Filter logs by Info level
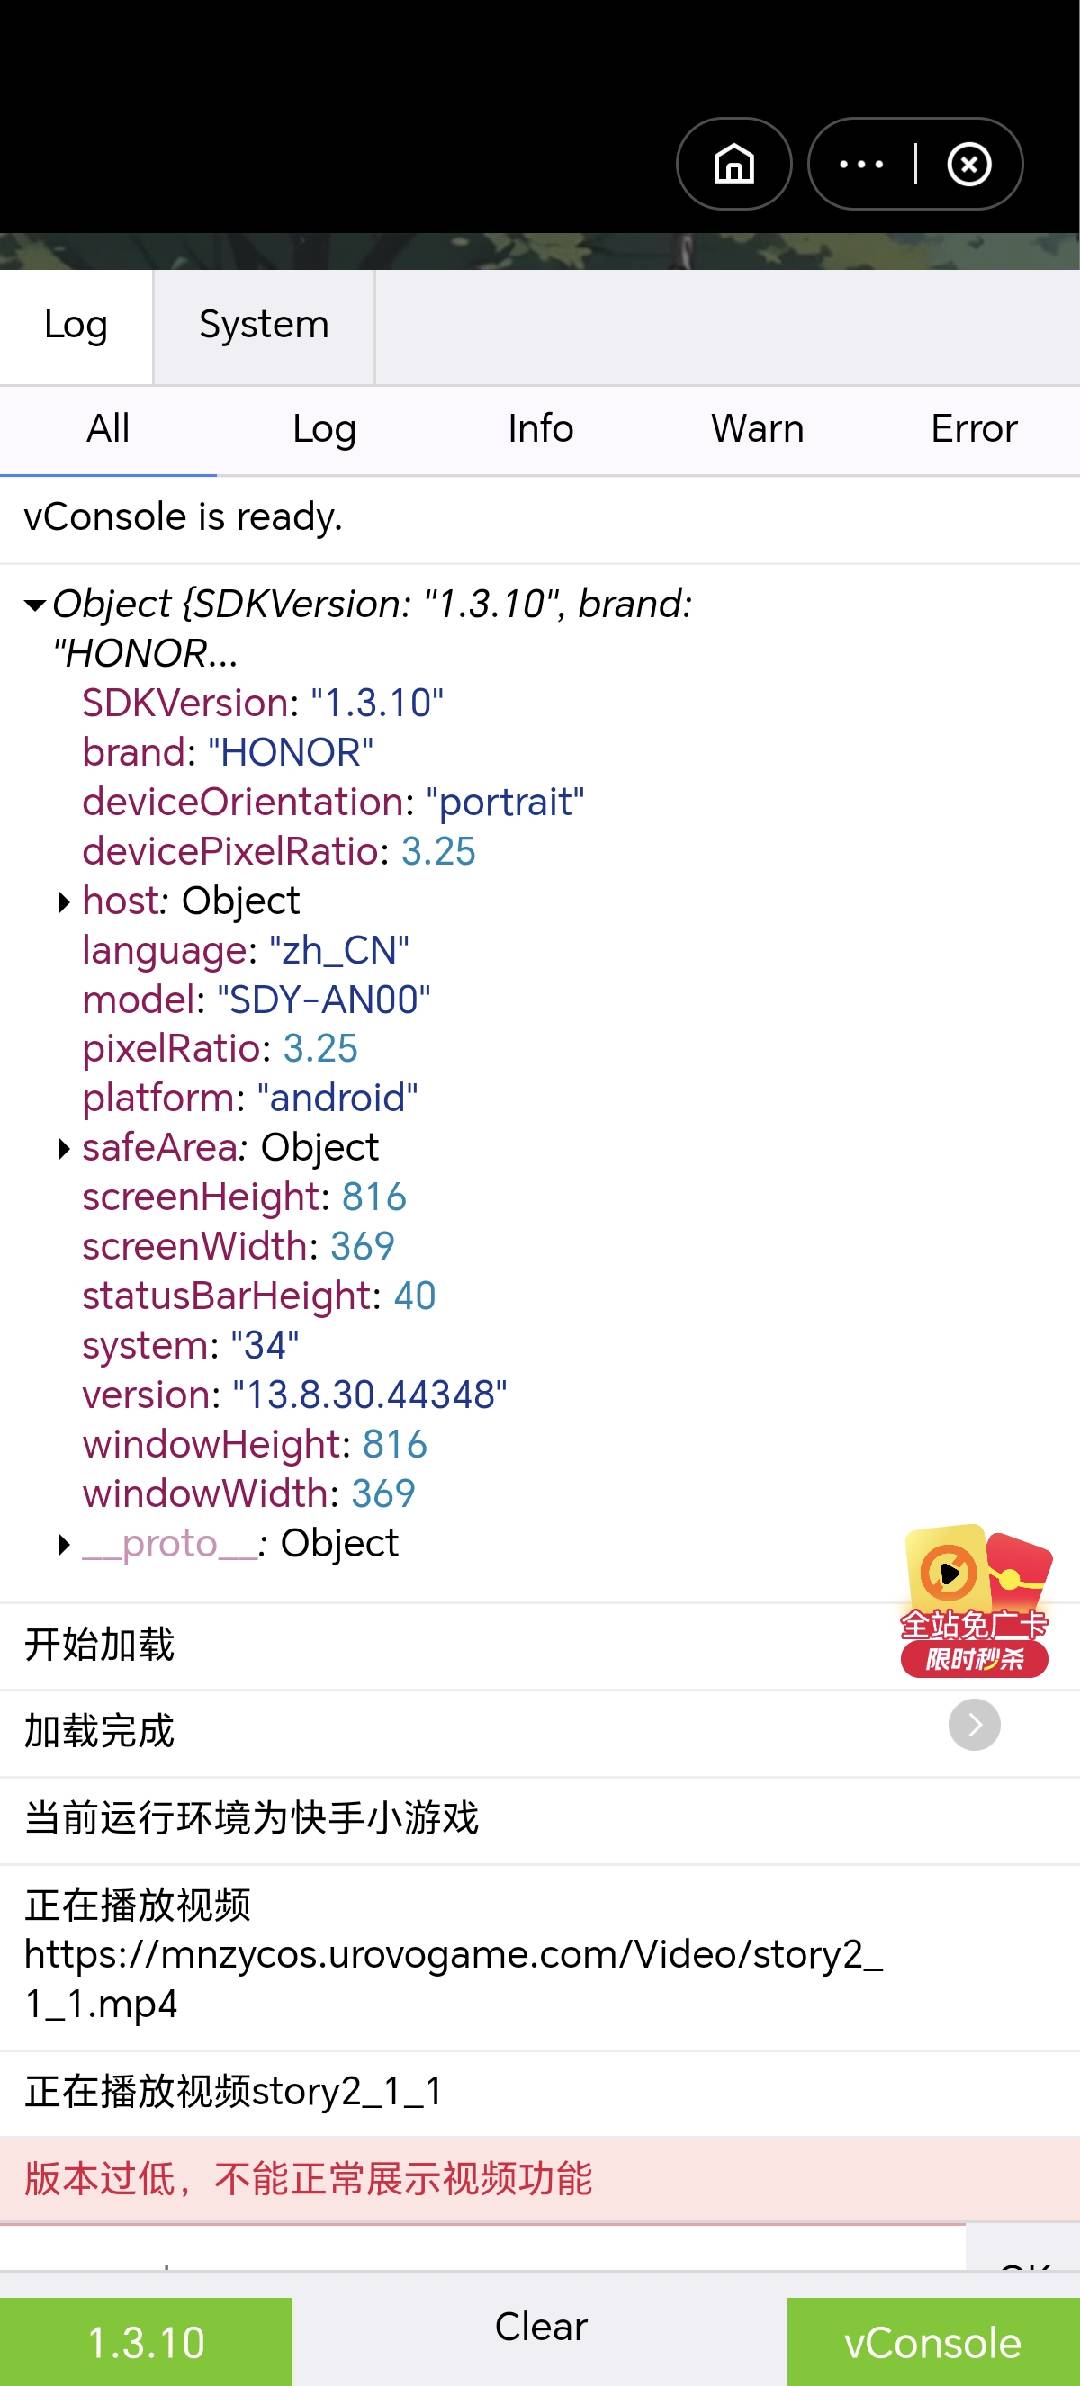 (x=540, y=429)
